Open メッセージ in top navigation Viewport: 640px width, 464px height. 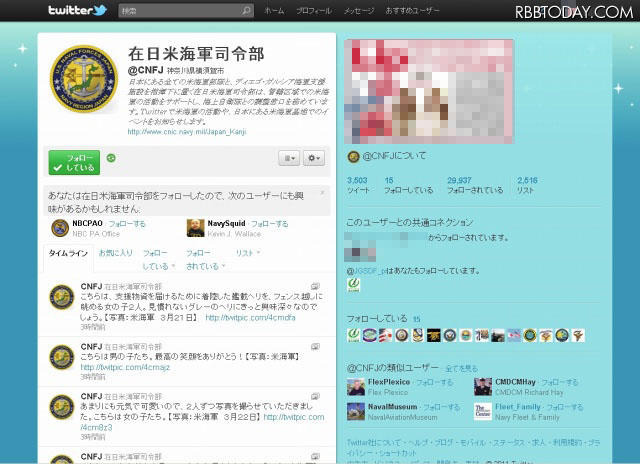coord(359,11)
